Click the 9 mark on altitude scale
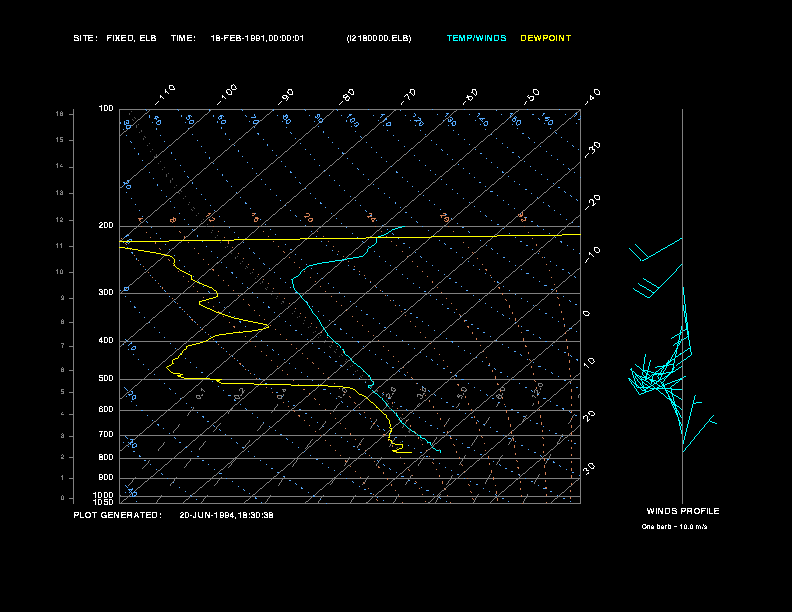792x612 pixels. tap(63, 298)
